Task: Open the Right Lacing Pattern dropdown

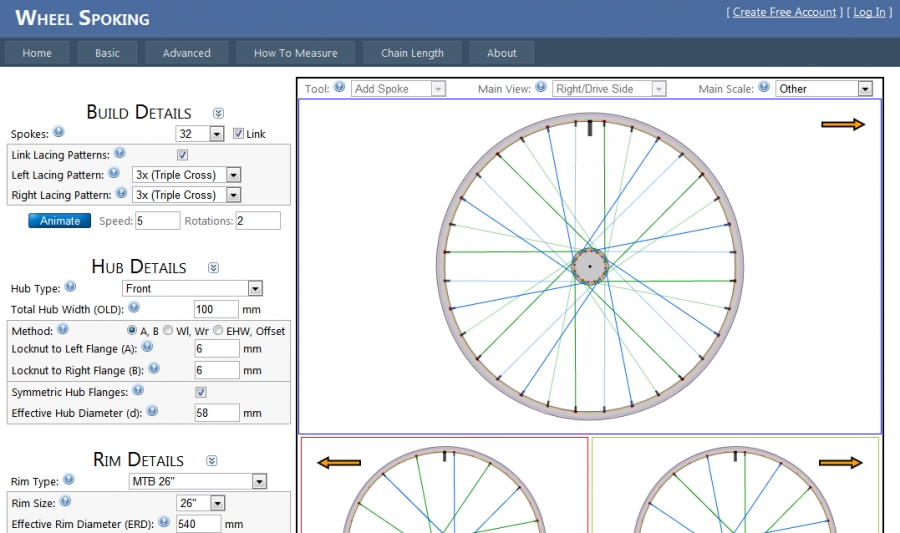Action: coord(187,195)
